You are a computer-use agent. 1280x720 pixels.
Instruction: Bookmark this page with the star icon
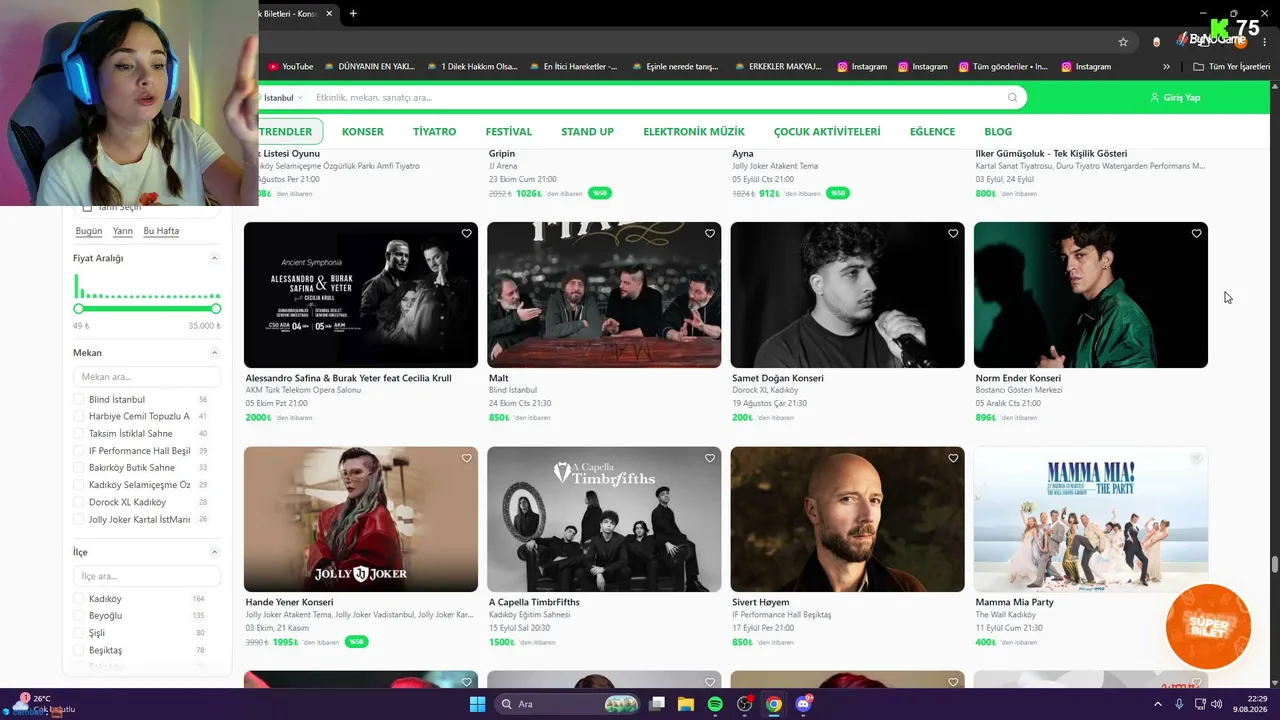click(x=1123, y=42)
